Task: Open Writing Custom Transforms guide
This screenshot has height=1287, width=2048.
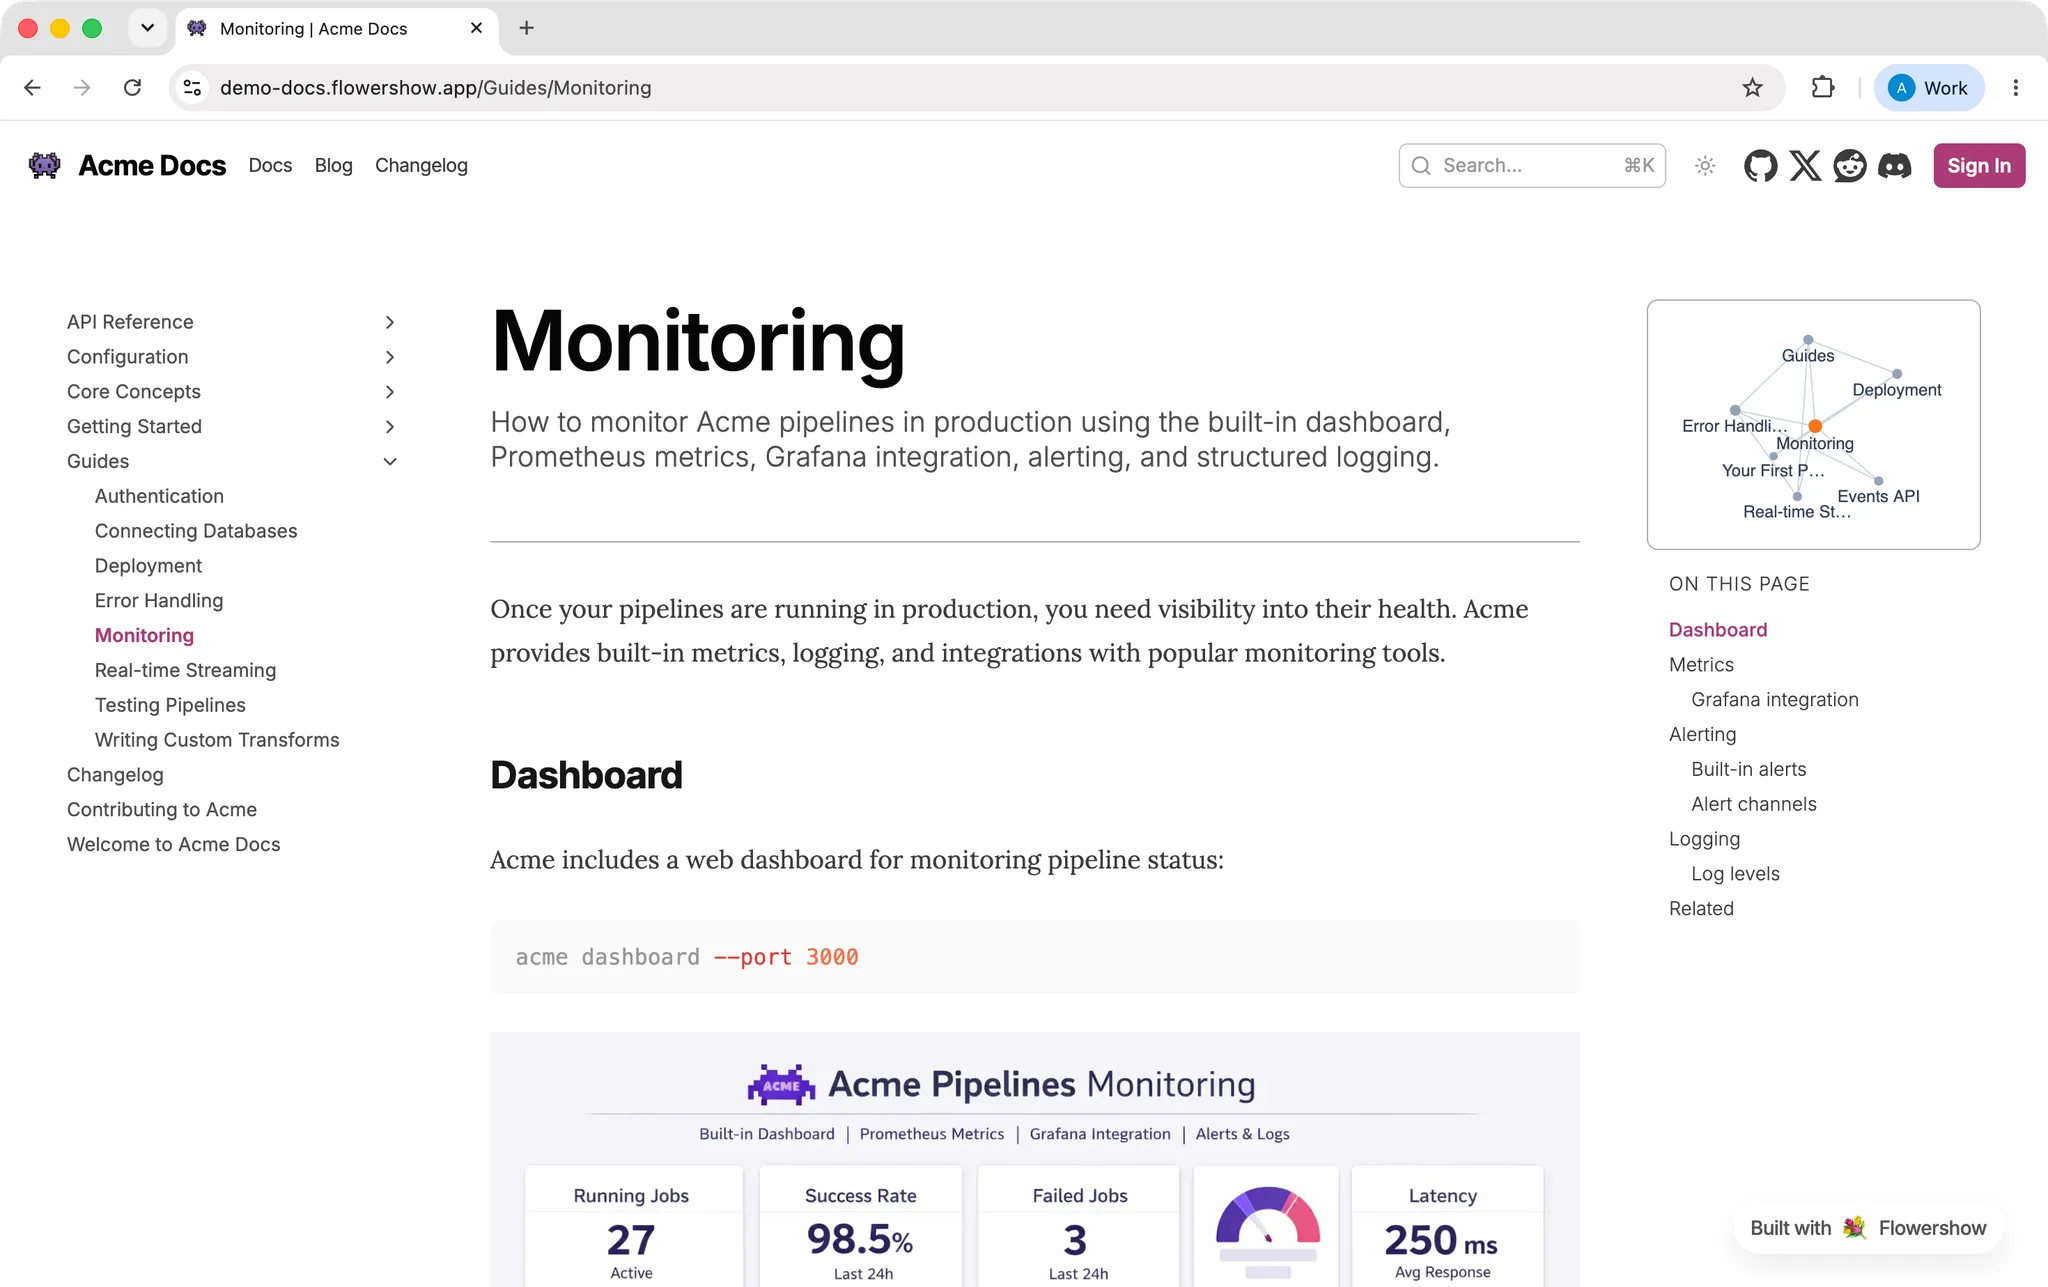Action: pyautogui.click(x=217, y=740)
